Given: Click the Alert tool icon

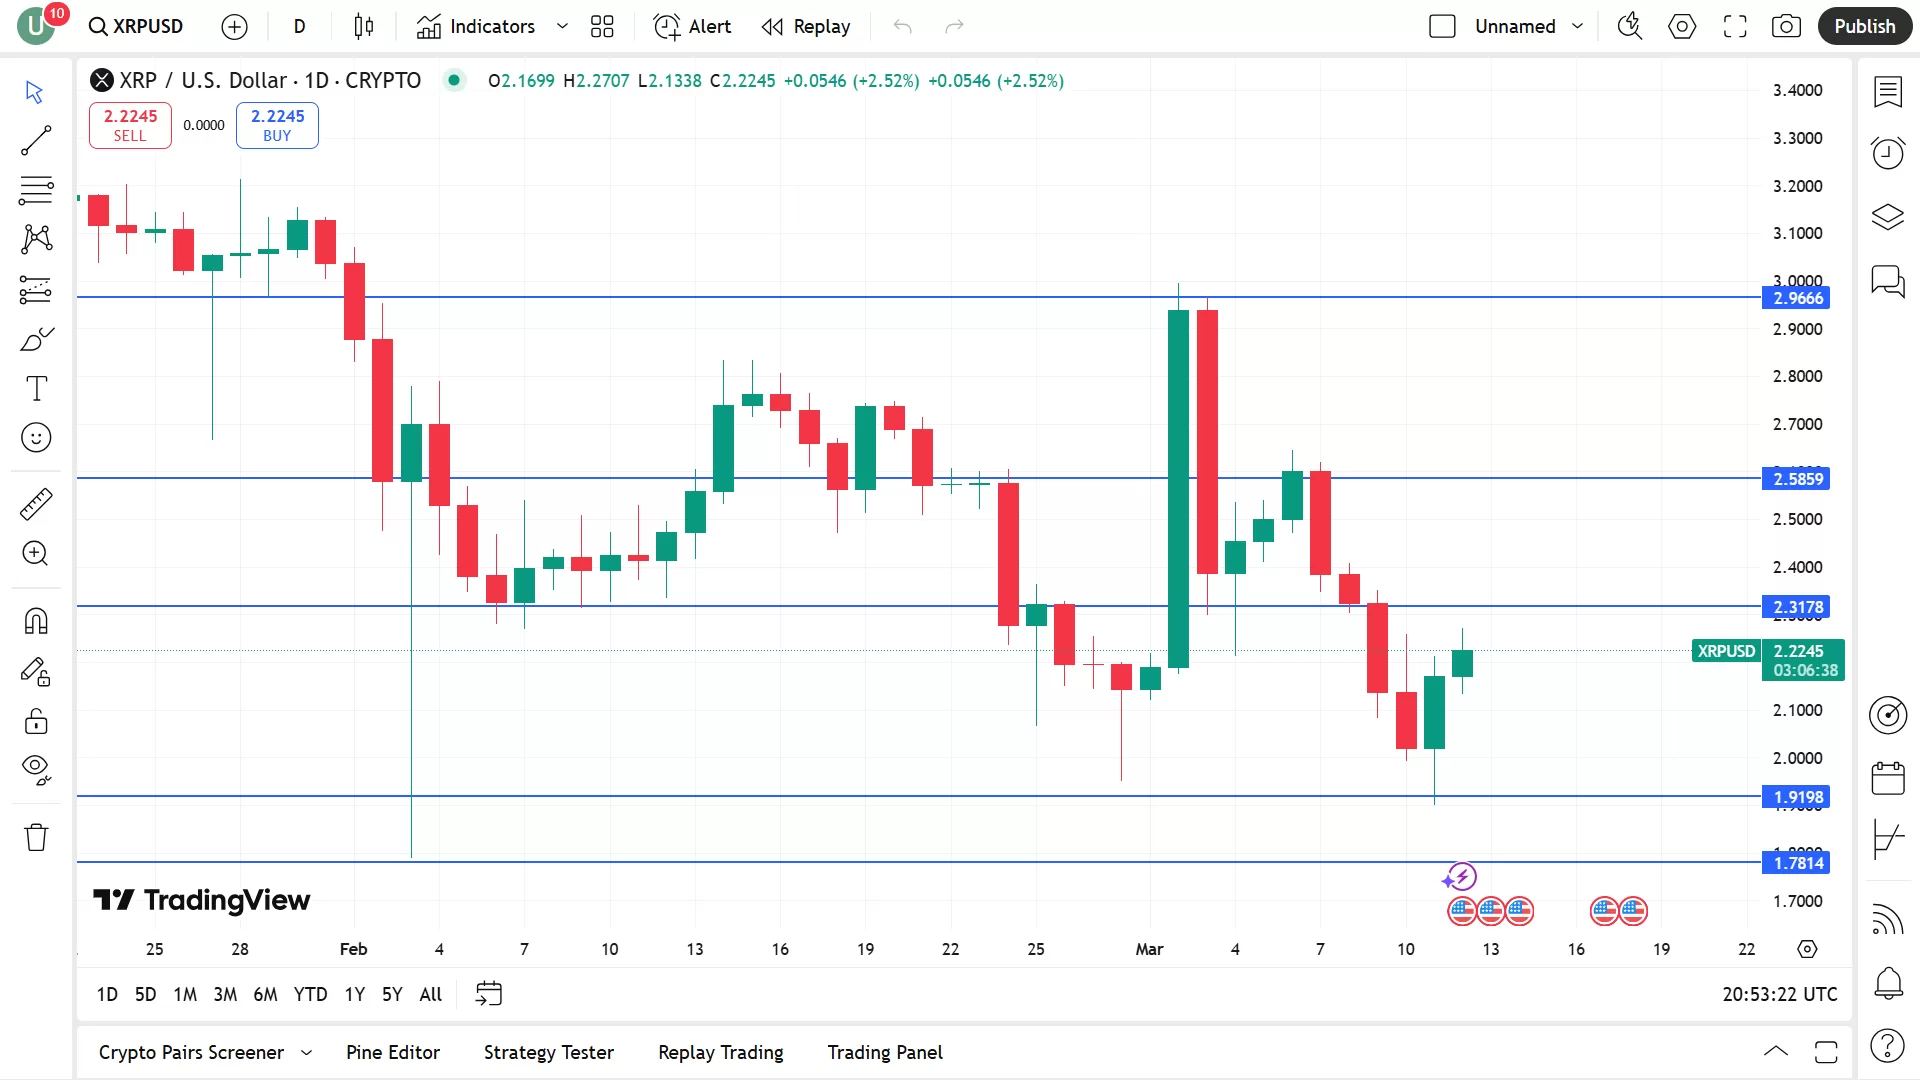Looking at the screenshot, I should (665, 26).
